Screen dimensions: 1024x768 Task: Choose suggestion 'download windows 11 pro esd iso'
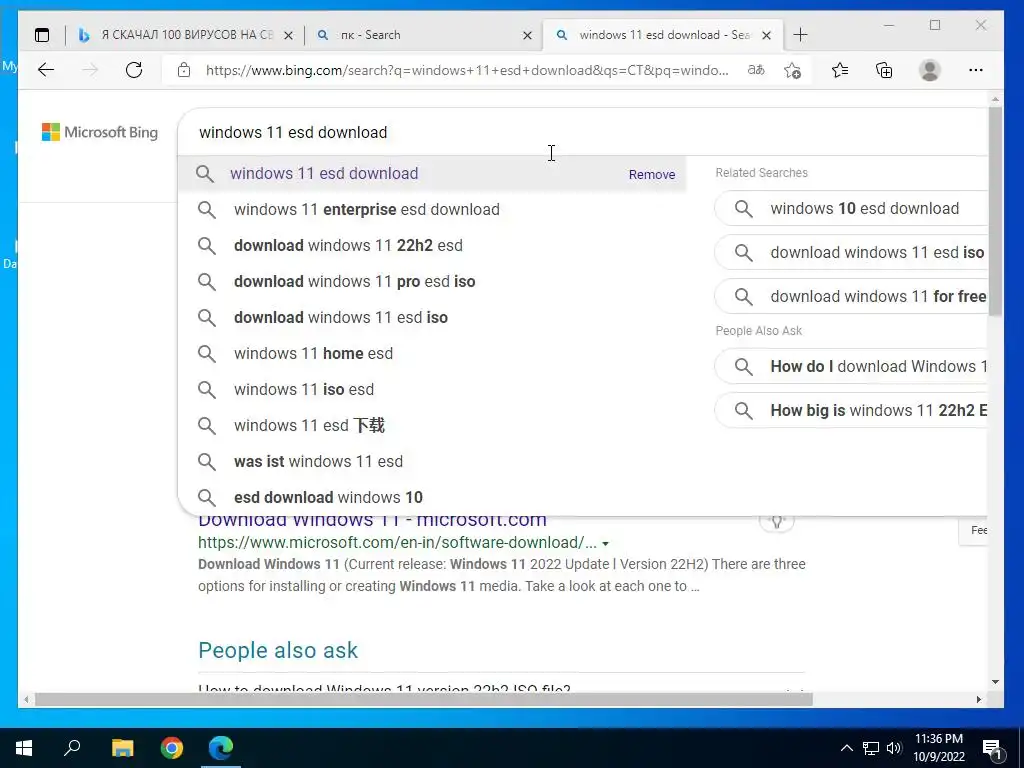(x=432, y=281)
